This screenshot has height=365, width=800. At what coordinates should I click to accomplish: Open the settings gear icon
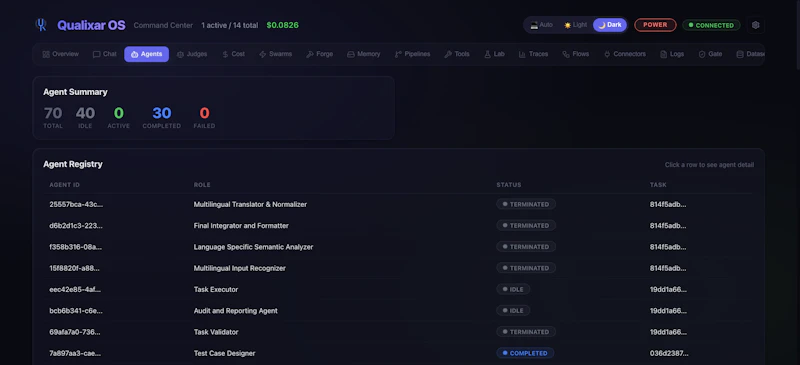[756, 25]
